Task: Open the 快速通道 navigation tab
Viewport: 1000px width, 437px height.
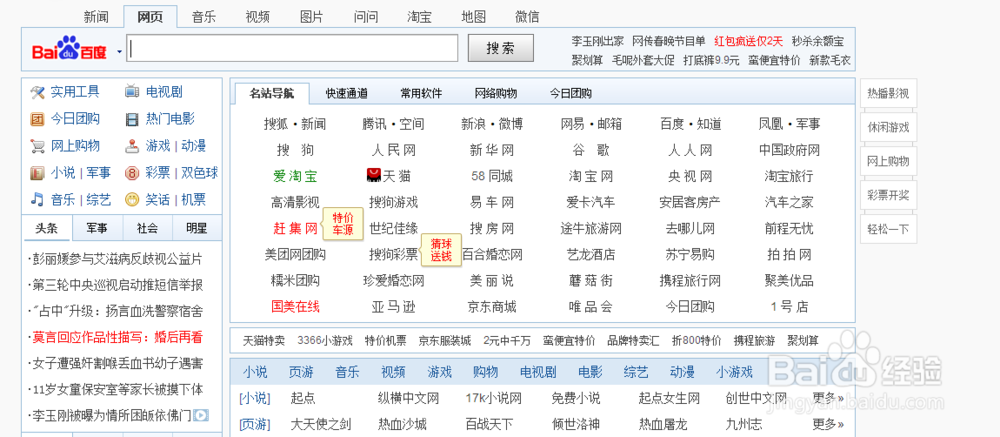Action: click(346, 94)
